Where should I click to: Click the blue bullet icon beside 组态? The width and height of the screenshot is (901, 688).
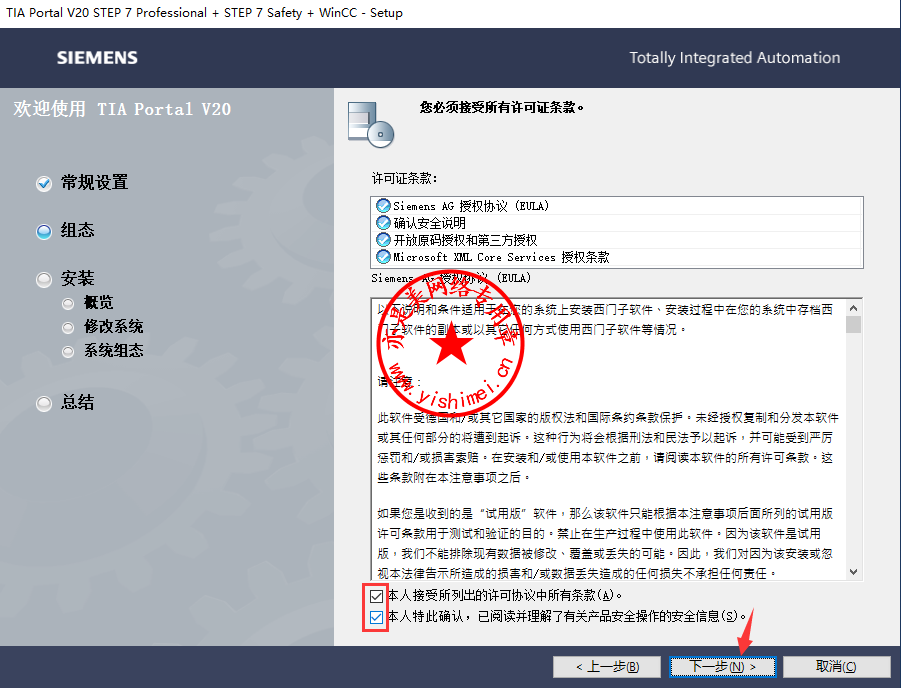click(x=44, y=232)
